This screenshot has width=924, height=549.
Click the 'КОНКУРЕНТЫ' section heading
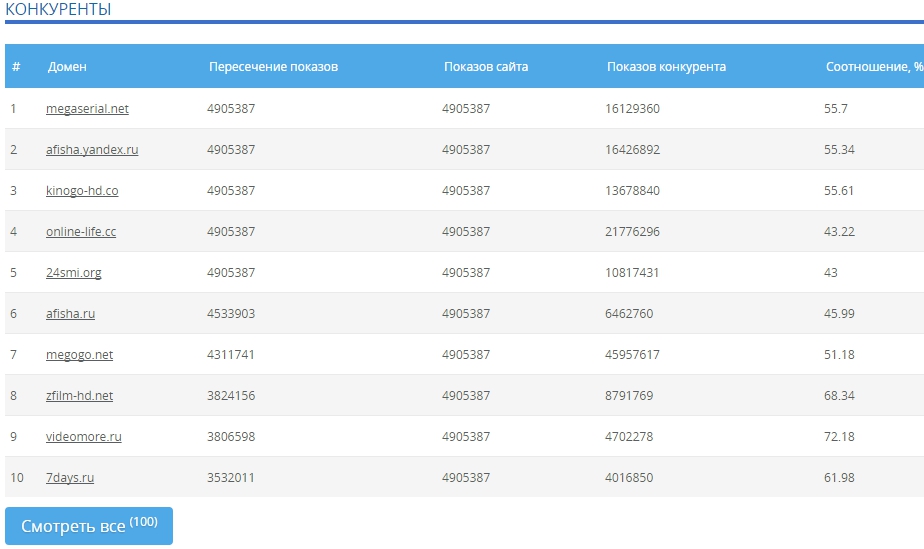click(x=58, y=10)
